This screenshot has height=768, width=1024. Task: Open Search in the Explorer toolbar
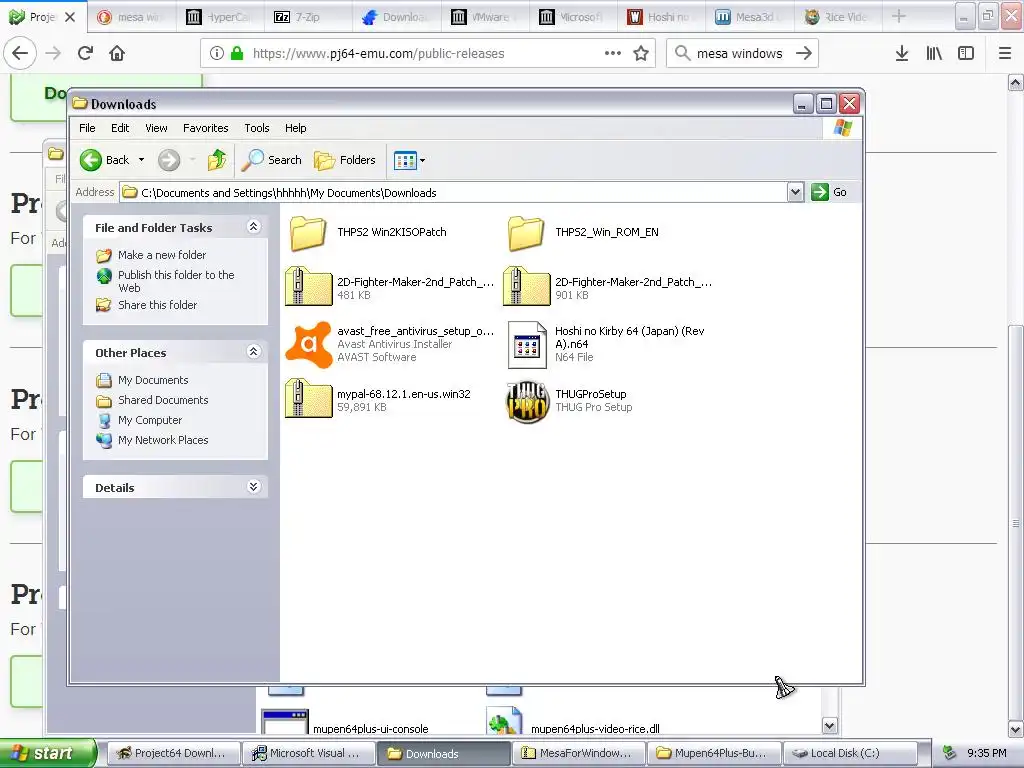pos(271,160)
